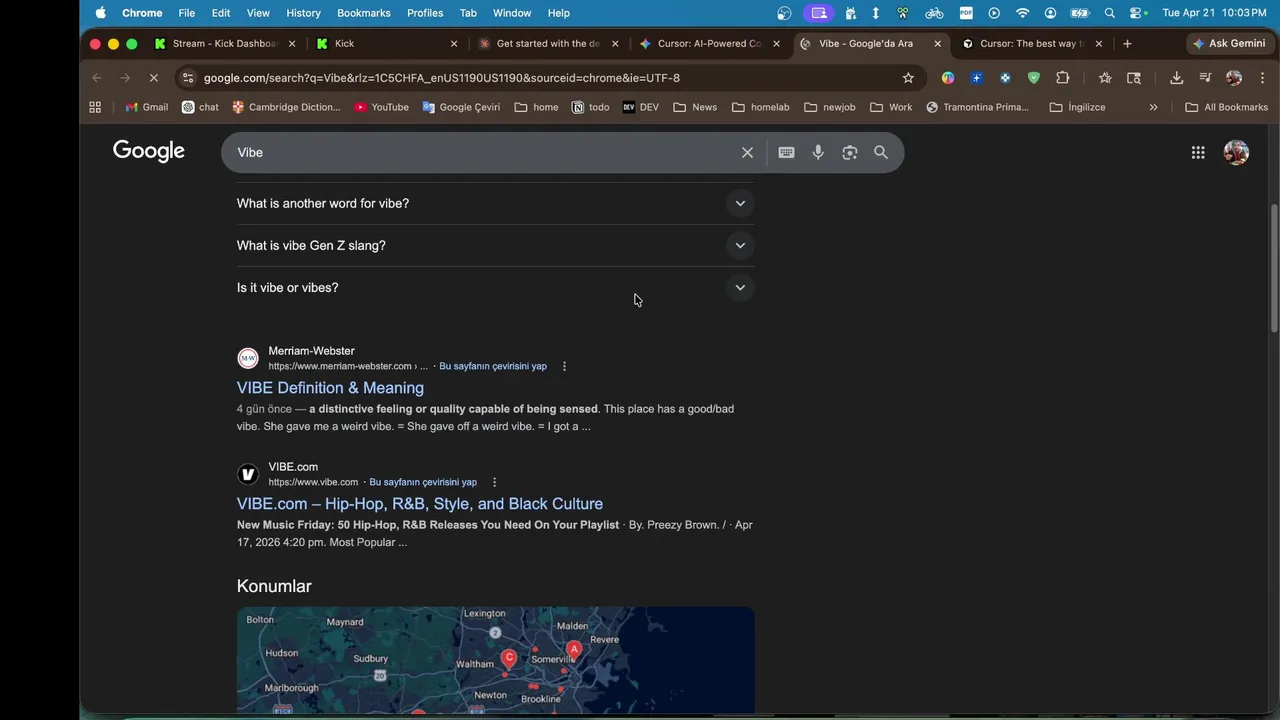Open VIBE.com Hip-Hop, R&B result link

pyautogui.click(x=420, y=504)
